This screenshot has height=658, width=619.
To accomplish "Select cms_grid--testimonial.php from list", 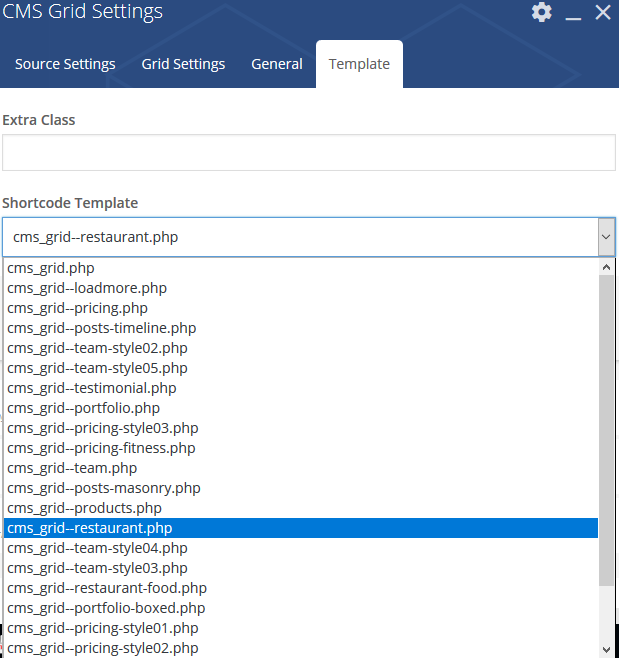I will (x=92, y=388).
